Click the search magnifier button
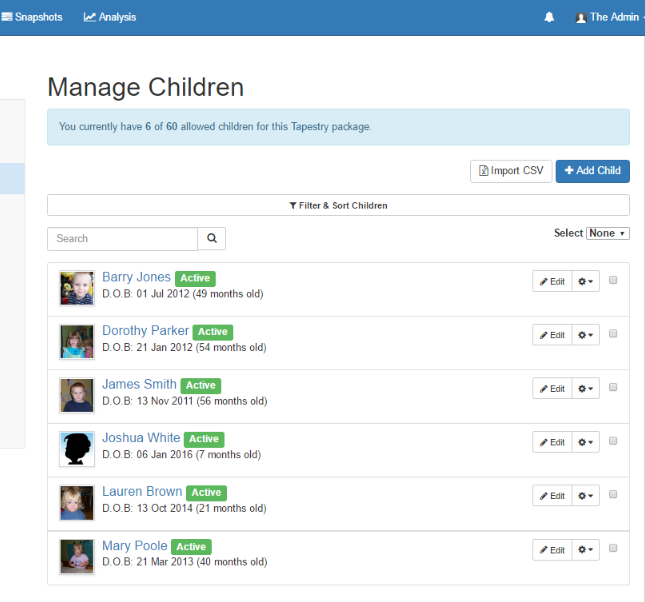This screenshot has height=602, width=645. point(212,238)
